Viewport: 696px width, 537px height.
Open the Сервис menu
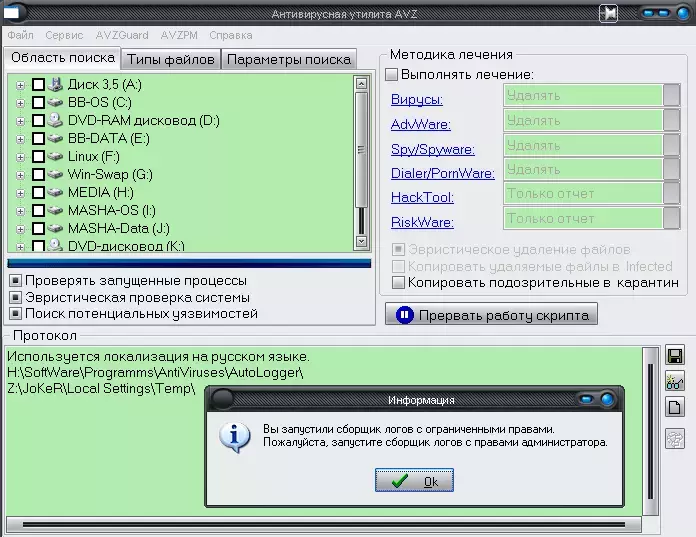(64, 35)
